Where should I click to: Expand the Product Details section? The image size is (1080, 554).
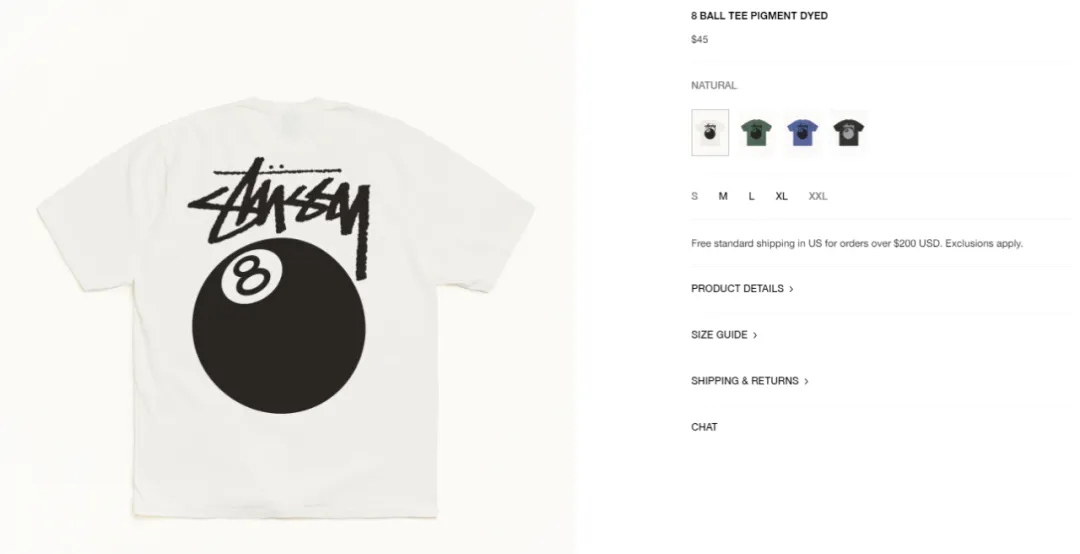[742, 289]
